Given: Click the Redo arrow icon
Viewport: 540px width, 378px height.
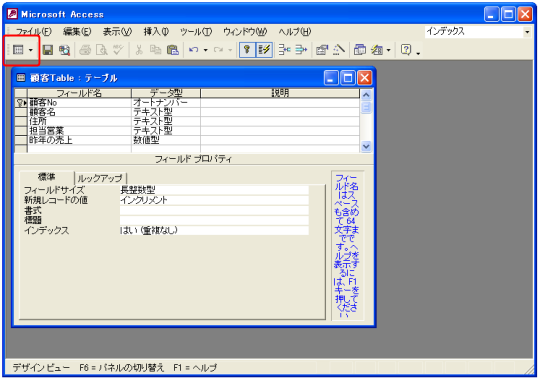Looking at the screenshot, I should point(218,50).
